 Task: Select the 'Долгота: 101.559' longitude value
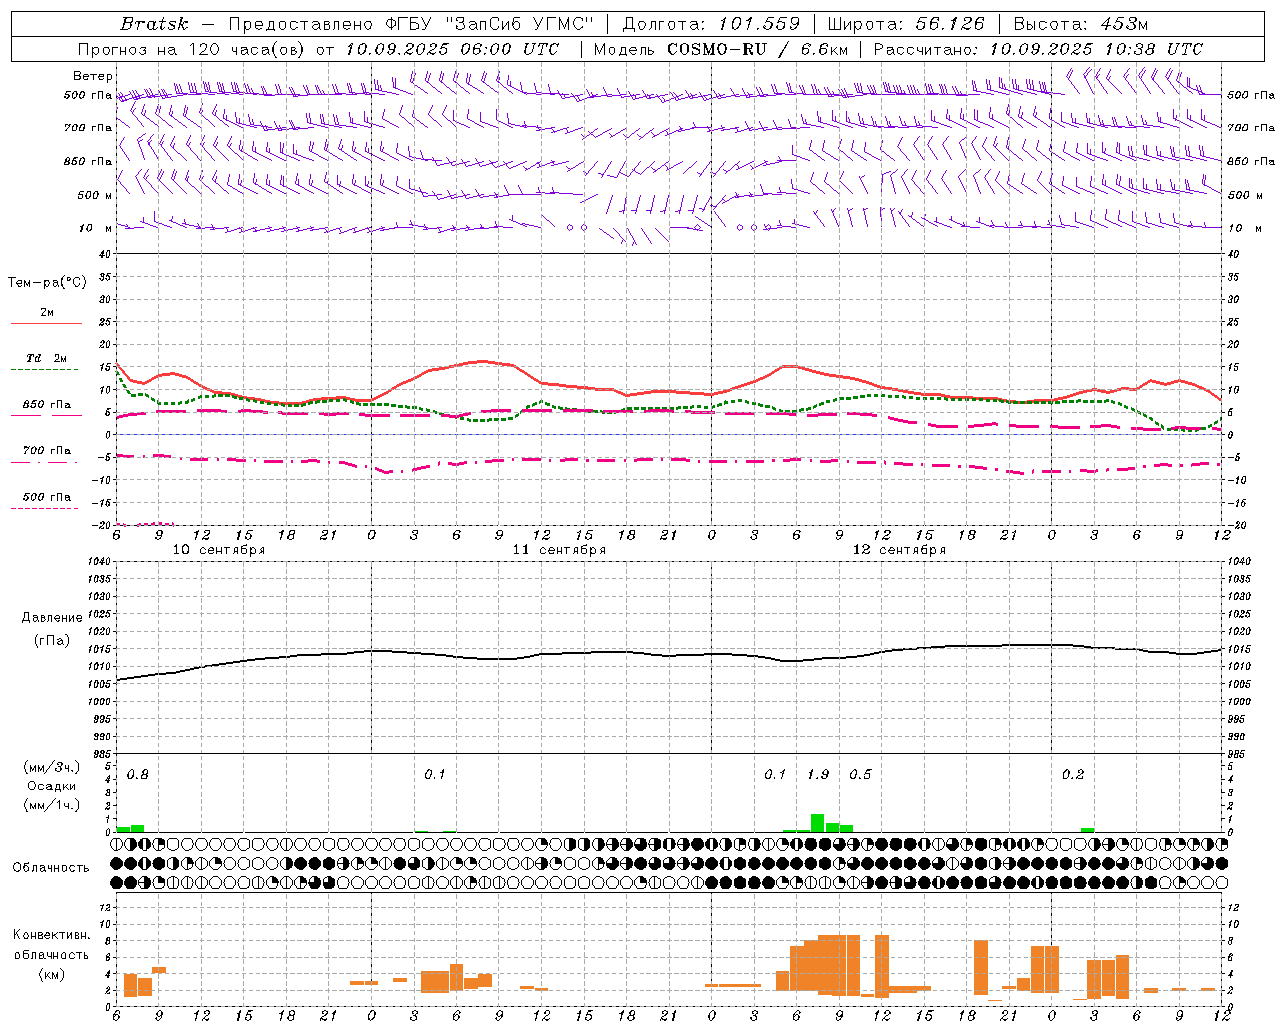click(x=711, y=24)
